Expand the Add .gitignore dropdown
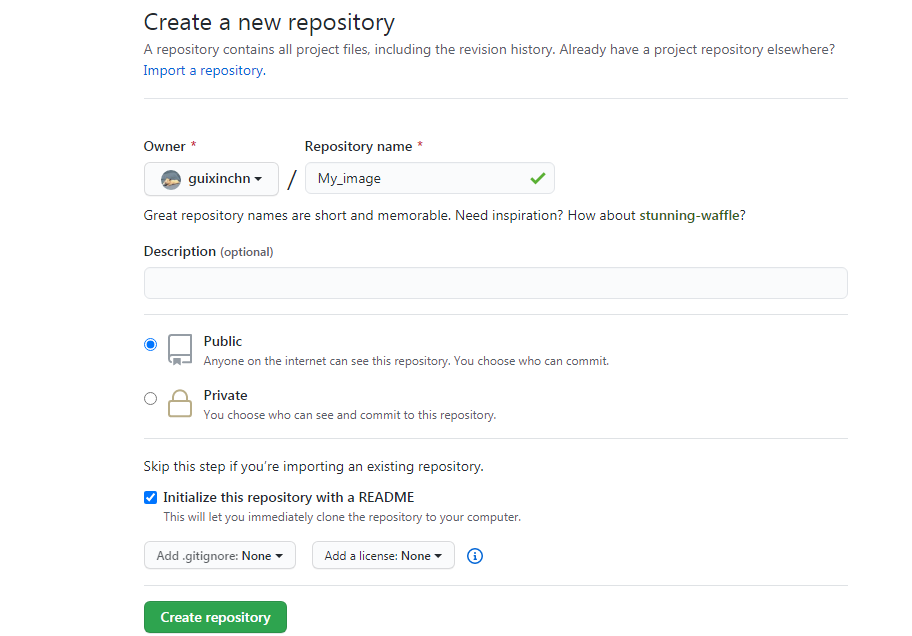 [220, 556]
